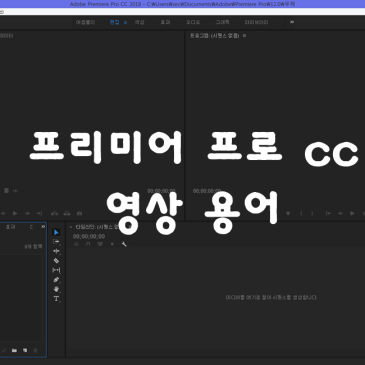Toggle linked selection in timeline
The height and width of the screenshot is (365, 365).
tap(100, 244)
